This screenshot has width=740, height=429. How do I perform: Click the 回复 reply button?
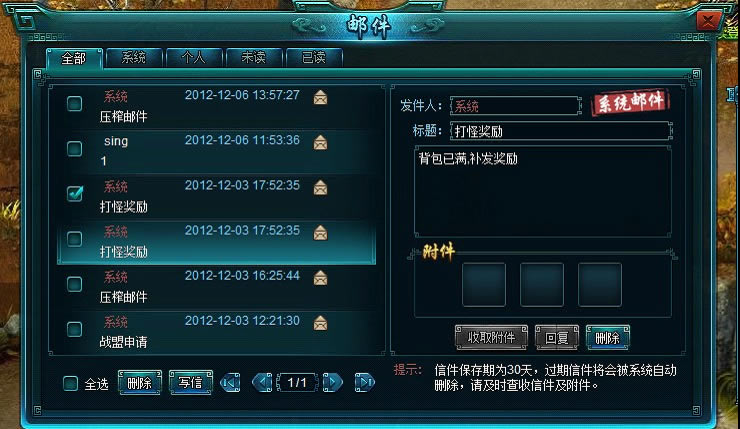click(x=557, y=337)
